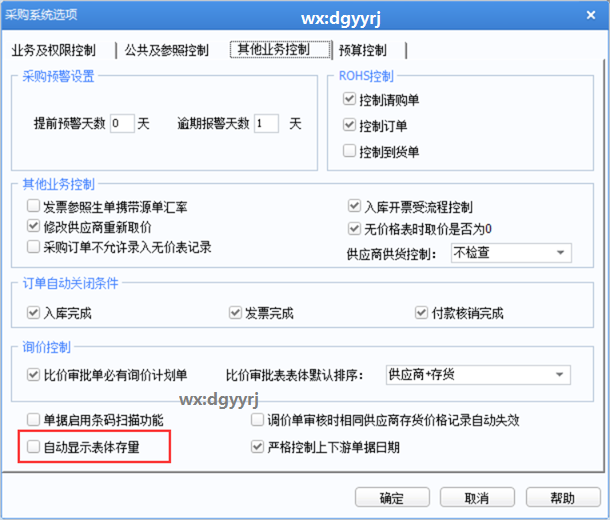
Task: Switch to the 业务及权限控制 tab
Action: [x=54, y=50]
